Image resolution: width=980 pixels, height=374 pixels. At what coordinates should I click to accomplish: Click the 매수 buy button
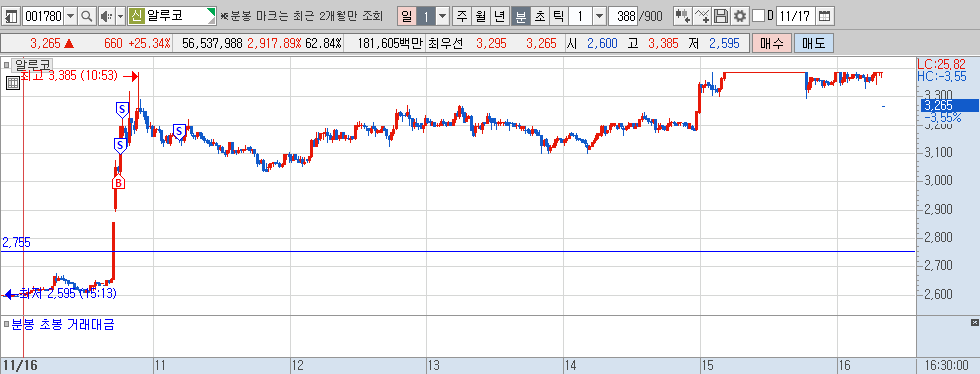click(x=772, y=44)
